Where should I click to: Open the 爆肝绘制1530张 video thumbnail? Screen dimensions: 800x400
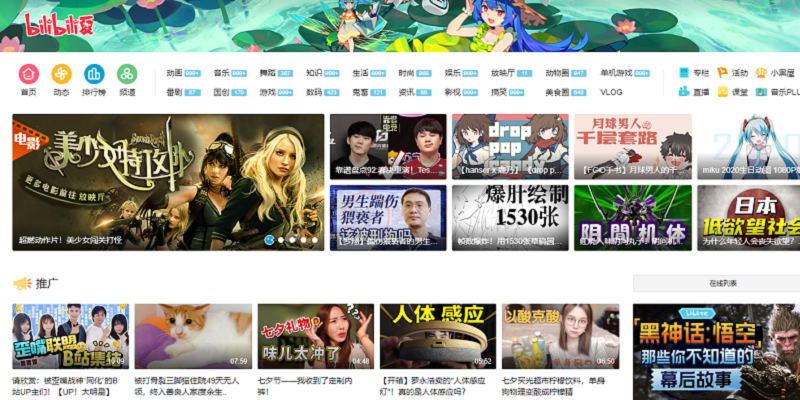(510, 218)
